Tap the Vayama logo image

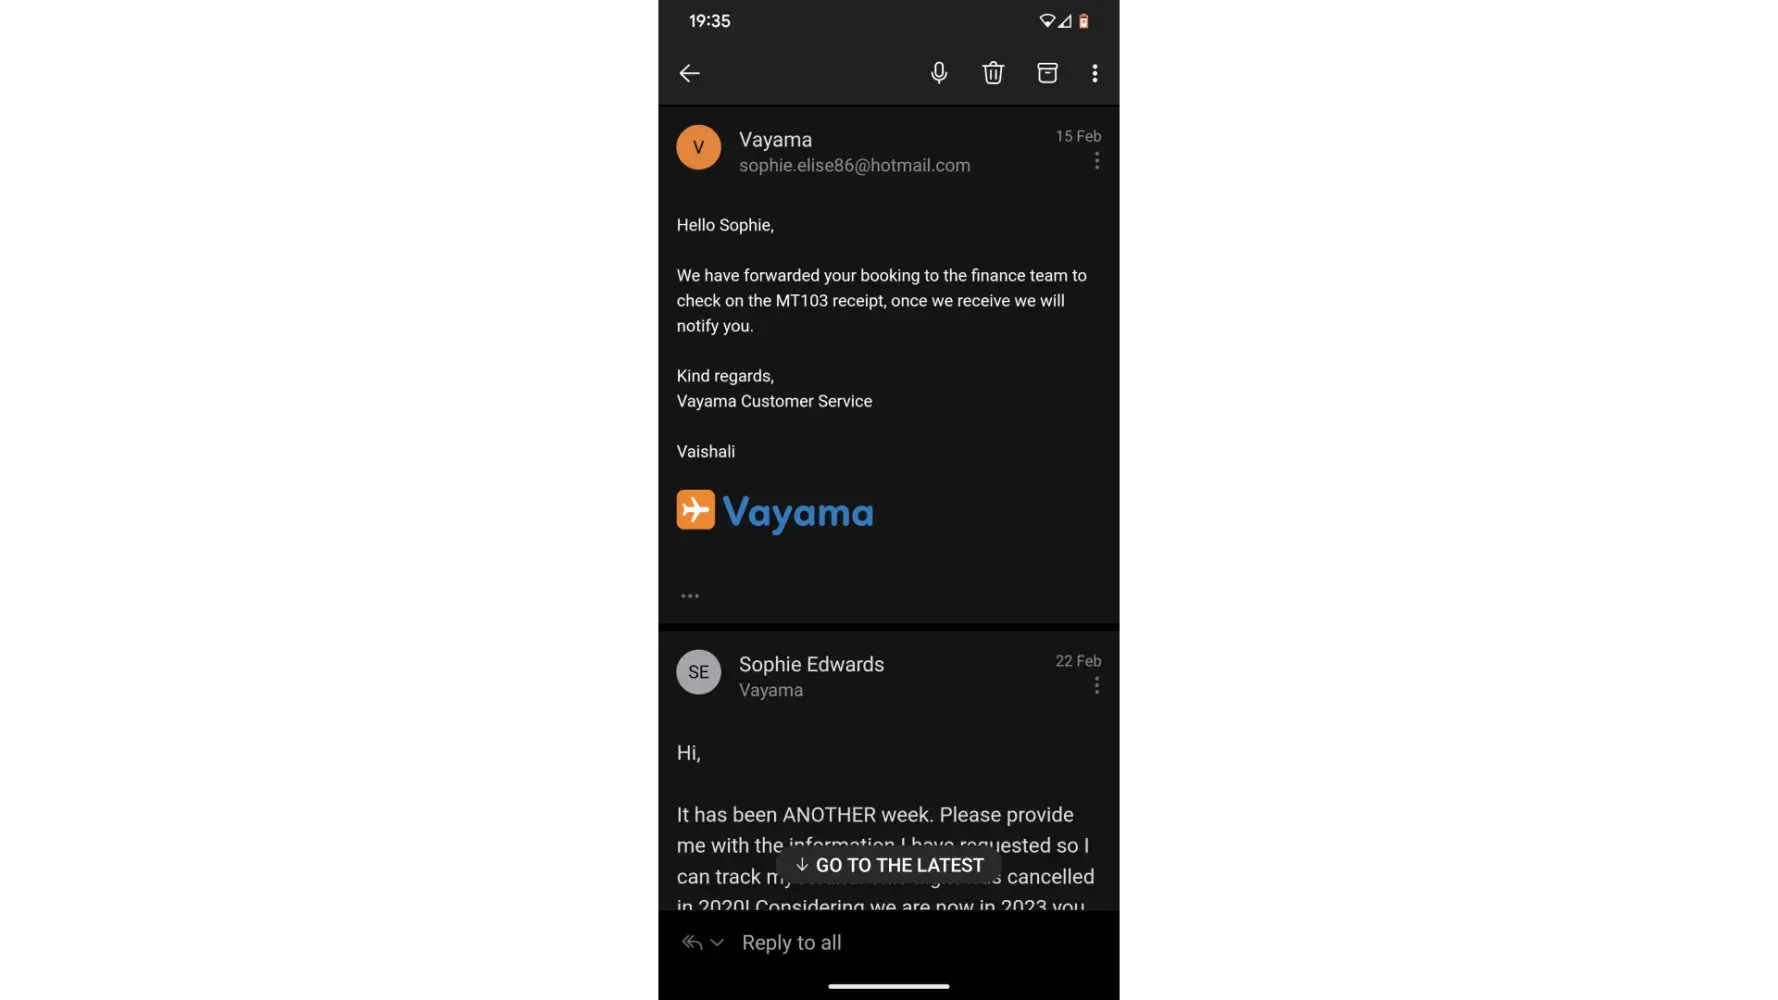[775, 512]
